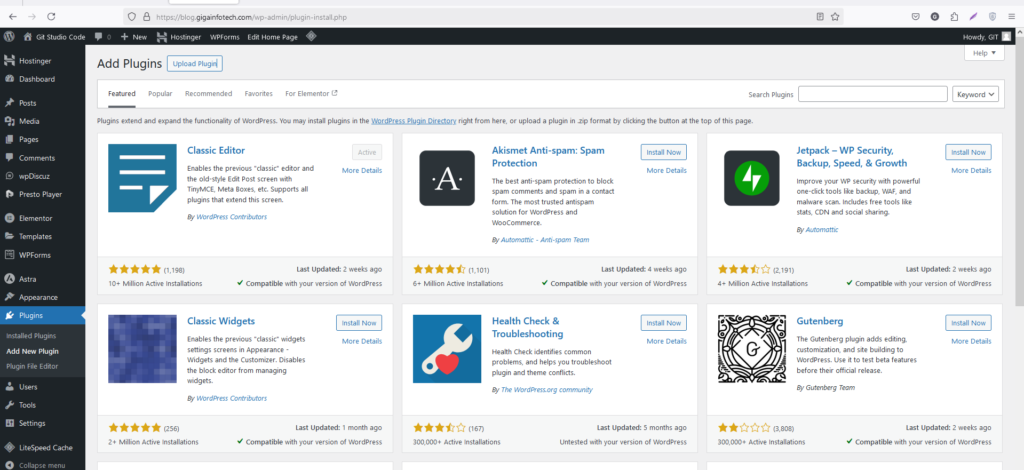The height and width of the screenshot is (470, 1024).
Task: Reload the page with the refresh icon
Action: [52, 16]
